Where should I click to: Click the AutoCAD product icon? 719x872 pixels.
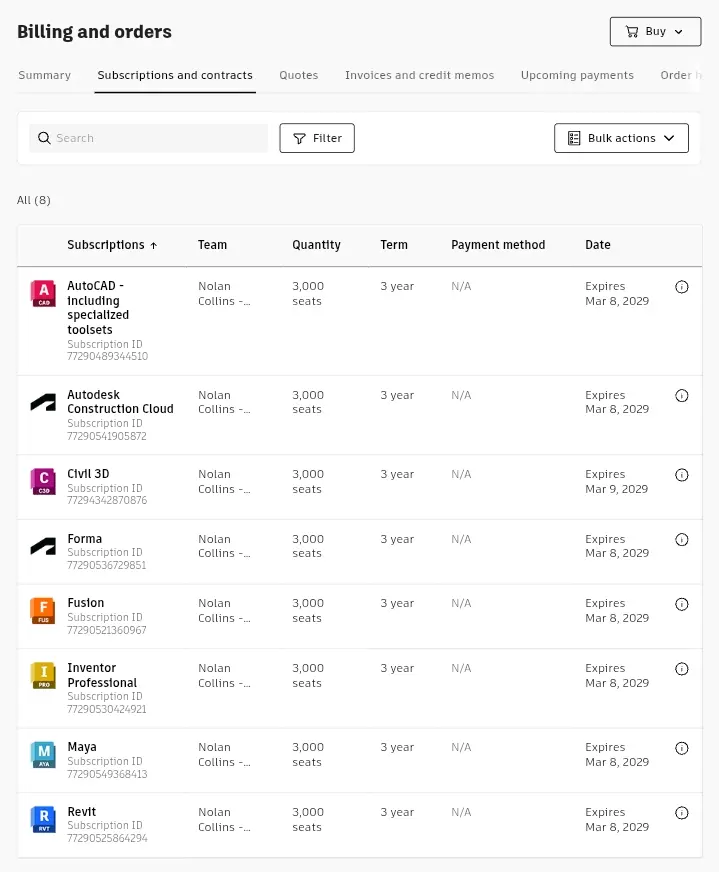[x=43, y=293]
